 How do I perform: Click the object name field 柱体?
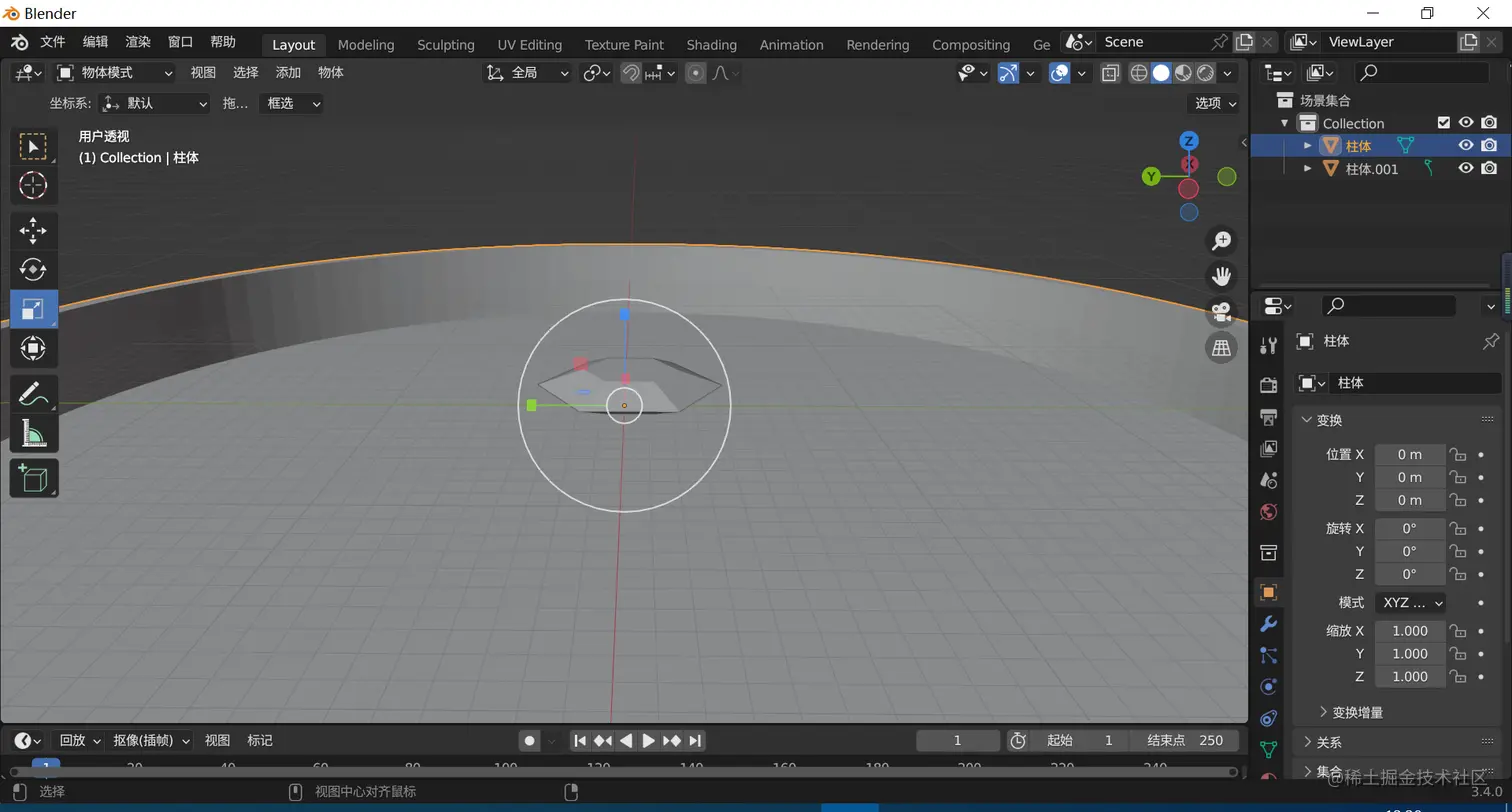pyautogui.click(x=1416, y=383)
